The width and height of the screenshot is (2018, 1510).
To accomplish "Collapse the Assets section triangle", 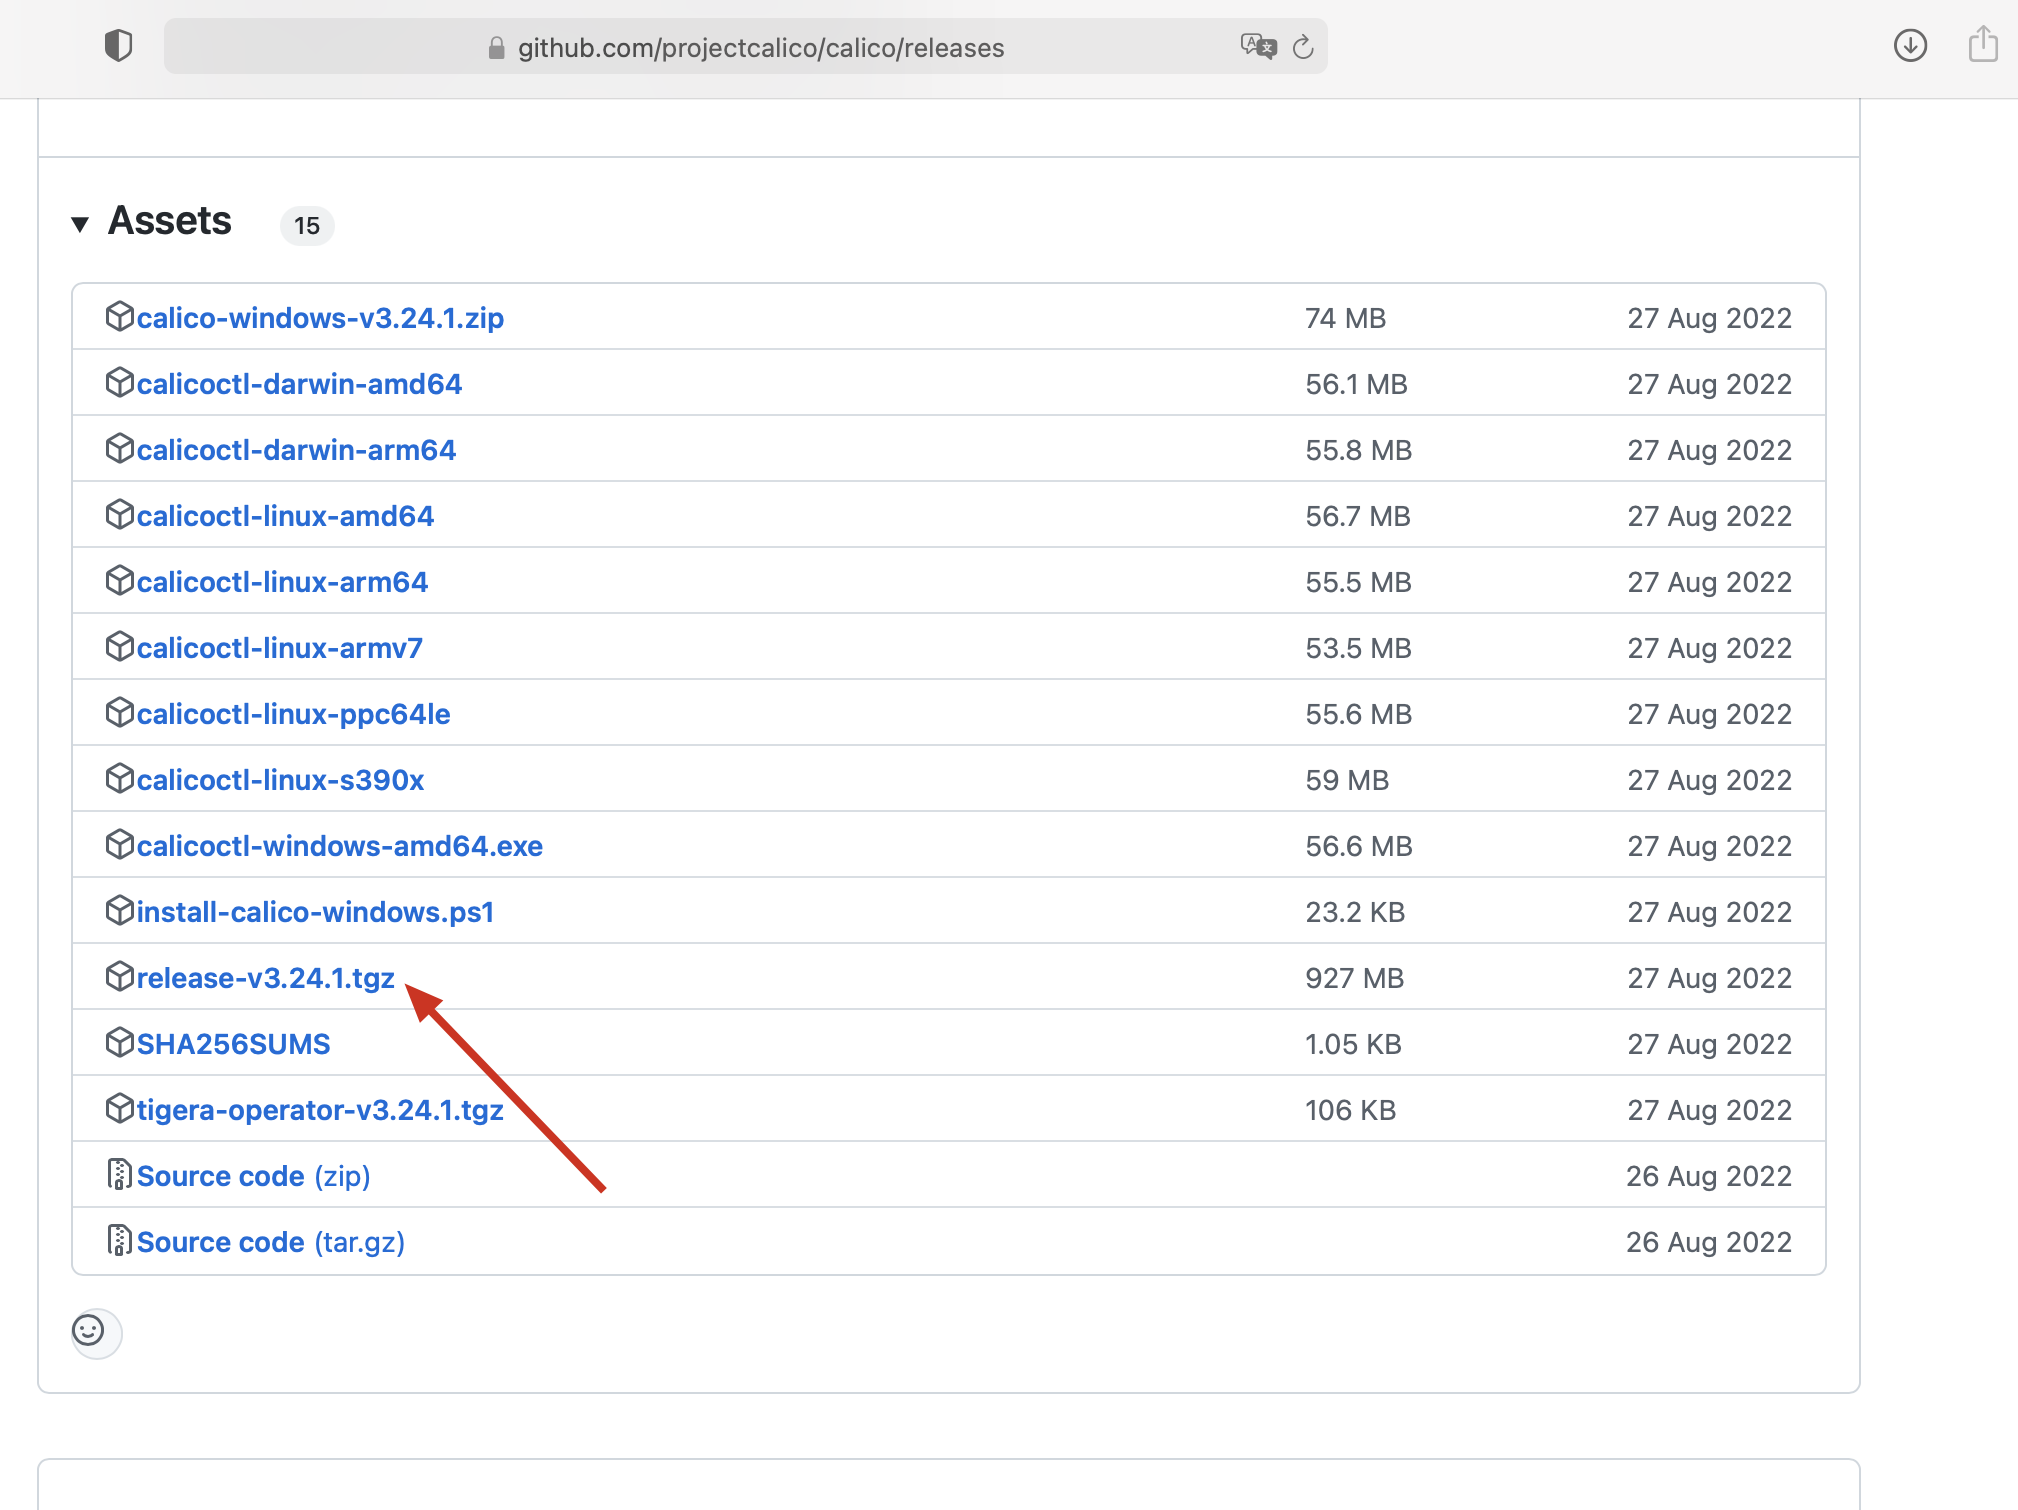I will coord(80,224).
